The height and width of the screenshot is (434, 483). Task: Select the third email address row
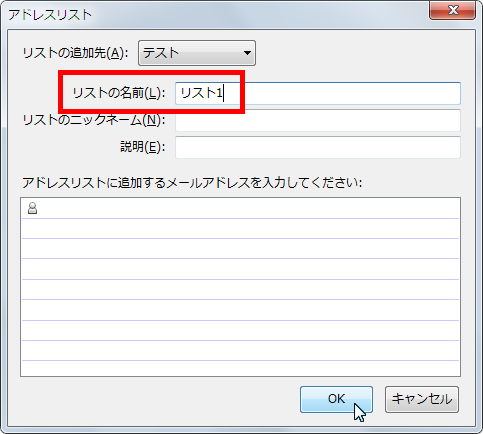240,249
